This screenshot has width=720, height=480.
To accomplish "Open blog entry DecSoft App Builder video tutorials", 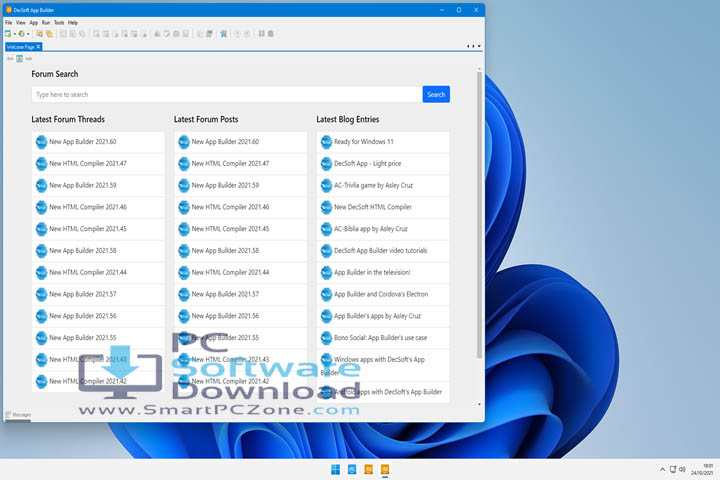I will coord(383,251).
